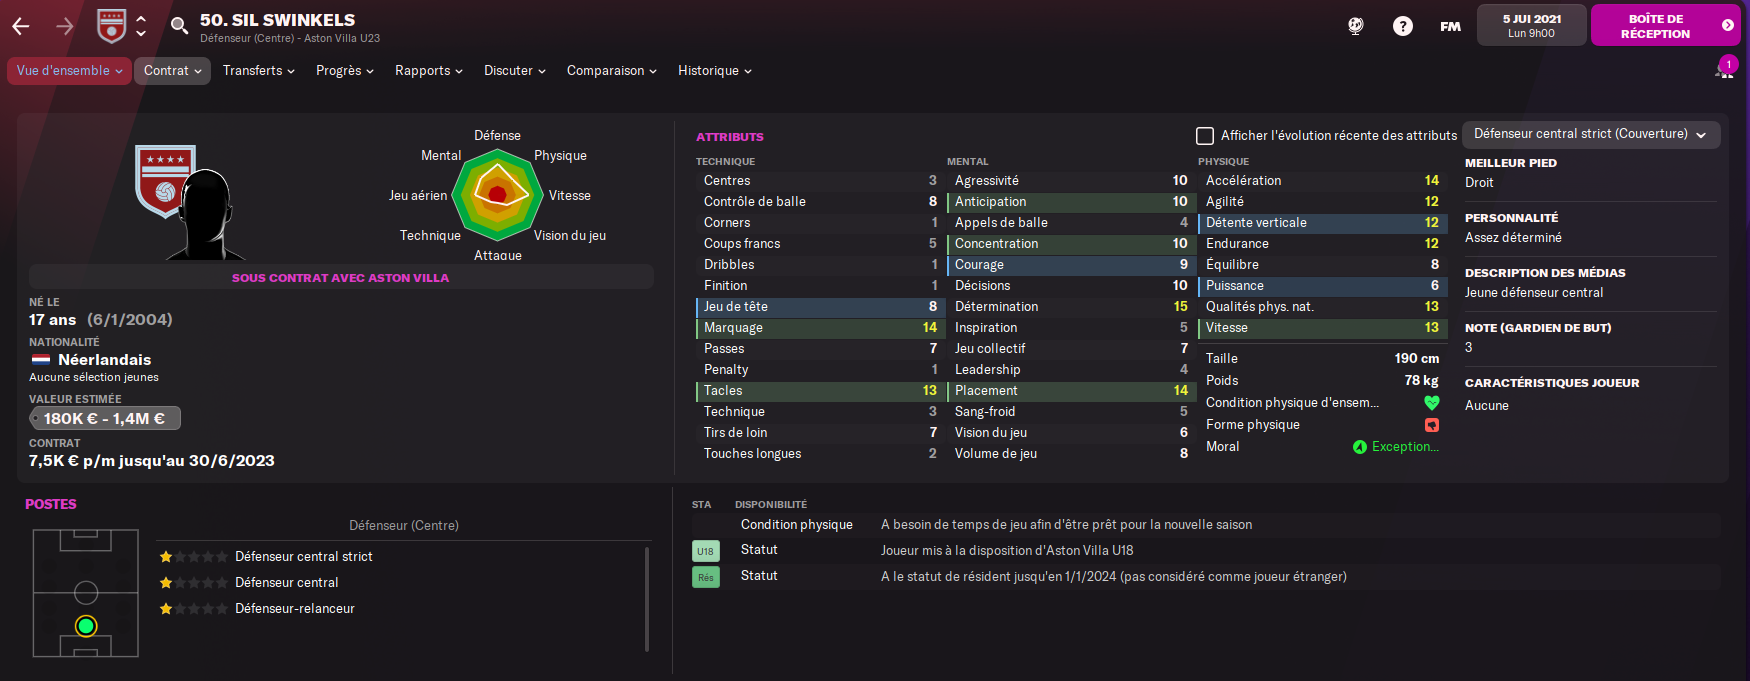Image resolution: width=1750 pixels, height=681 pixels.
Task: Click the U18 status badge
Action: pyautogui.click(x=705, y=551)
